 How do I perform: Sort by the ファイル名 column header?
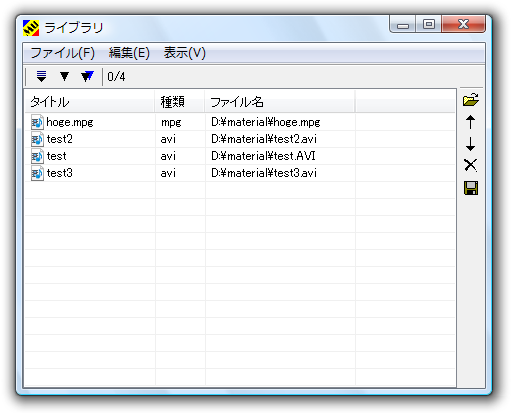point(280,102)
